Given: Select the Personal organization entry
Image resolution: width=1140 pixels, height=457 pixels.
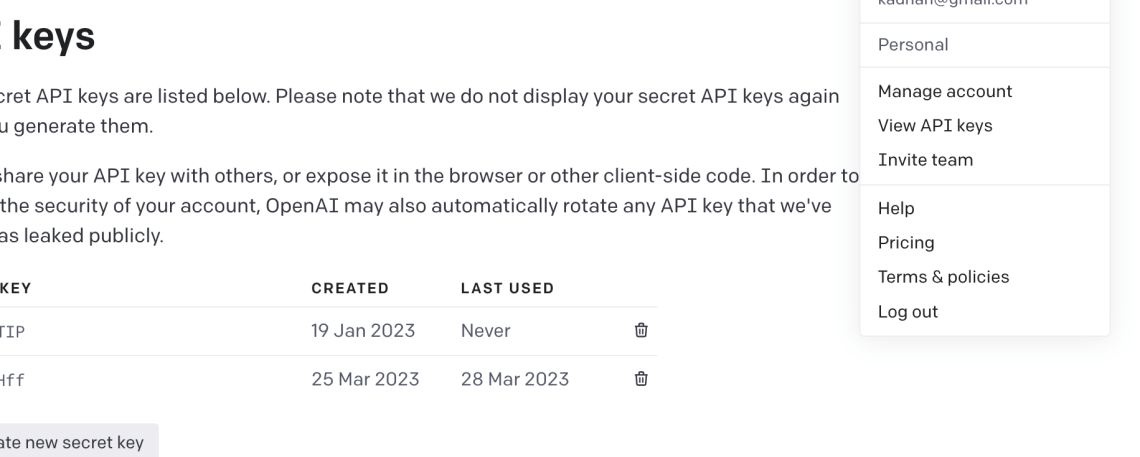Looking at the screenshot, I should 912,45.
